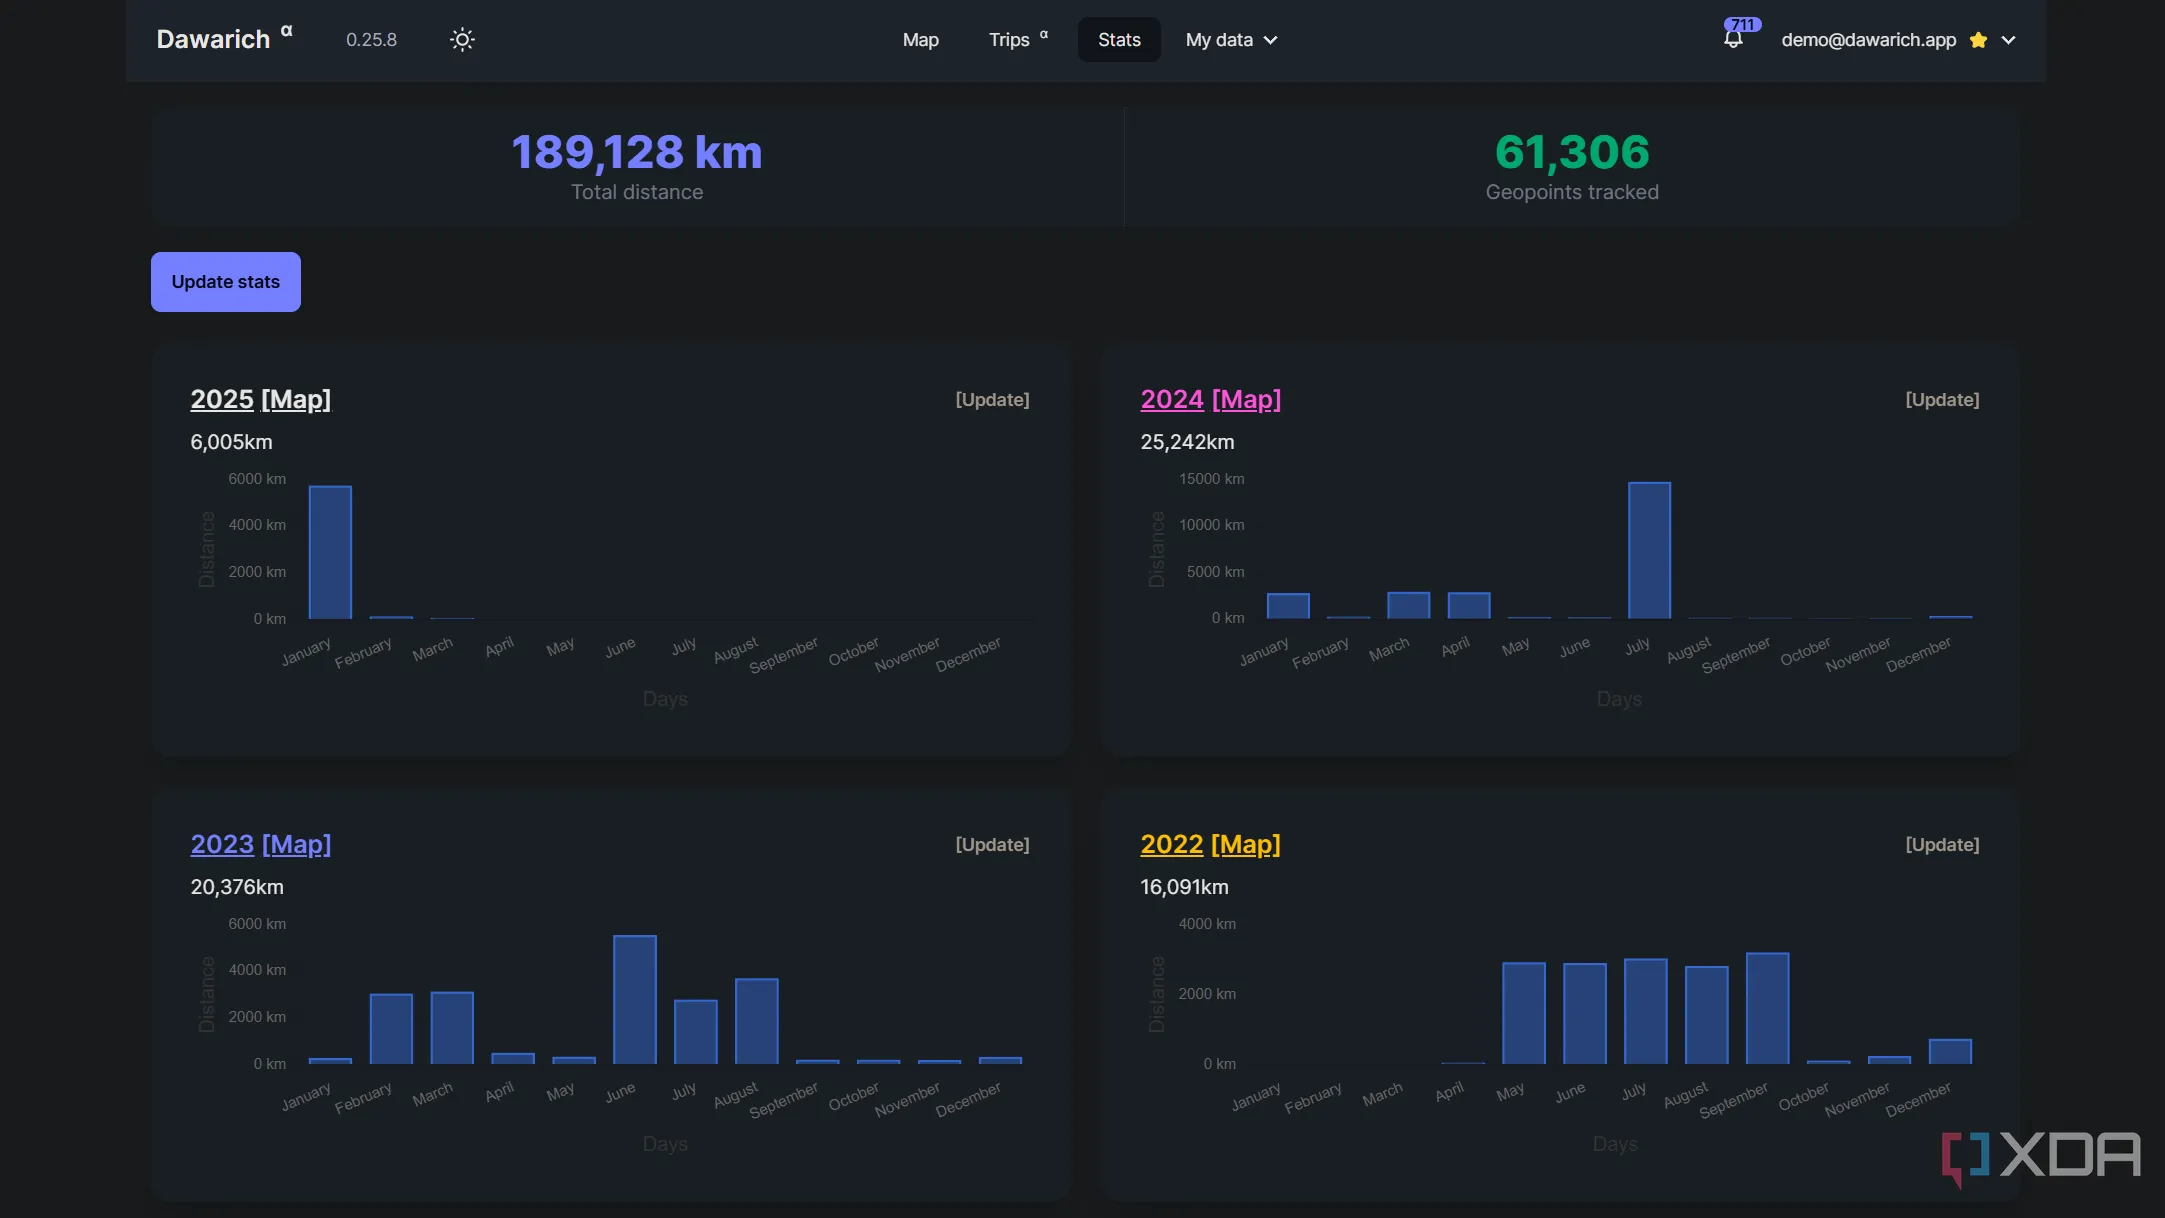Expand the user account dropdown chevron
This screenshot has width=2165, height=1218.
2009,40
